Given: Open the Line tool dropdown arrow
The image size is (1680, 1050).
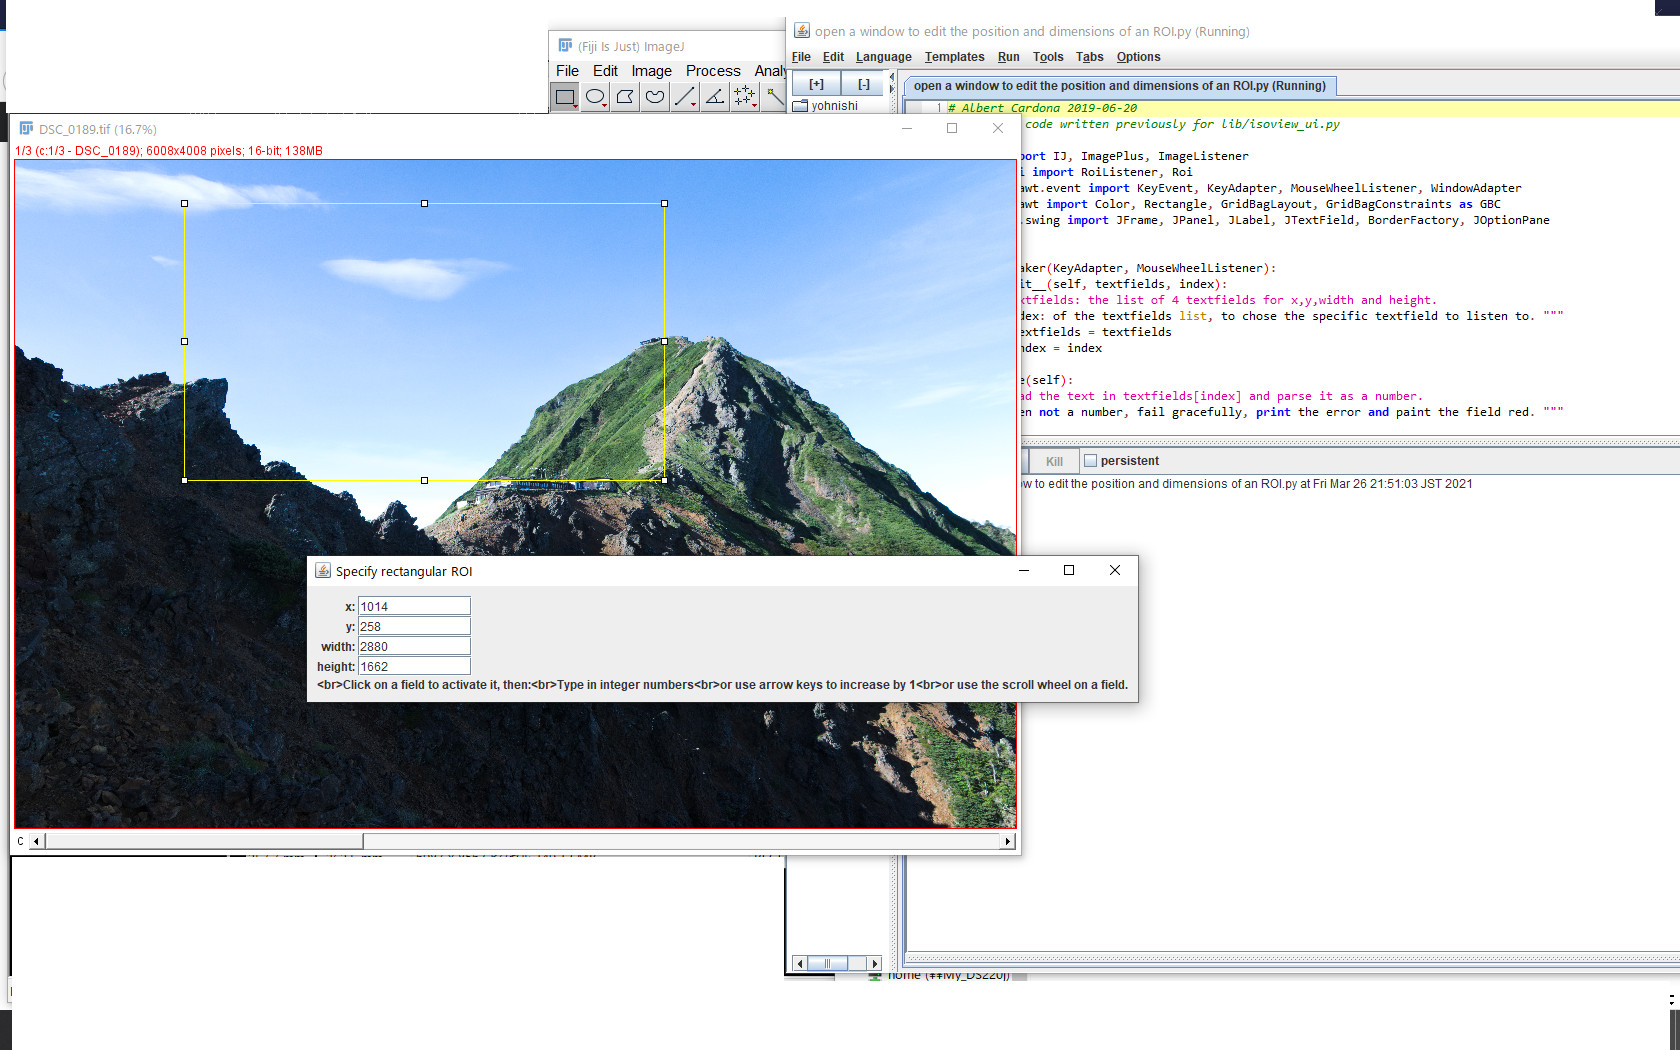Looking at the screenshot, I should pos(694,105).
